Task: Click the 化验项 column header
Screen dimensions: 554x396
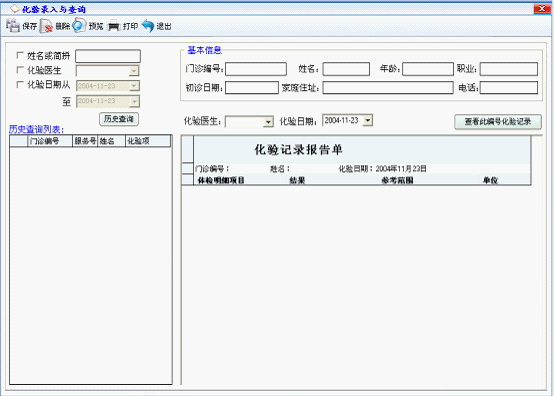Action: 148,141
